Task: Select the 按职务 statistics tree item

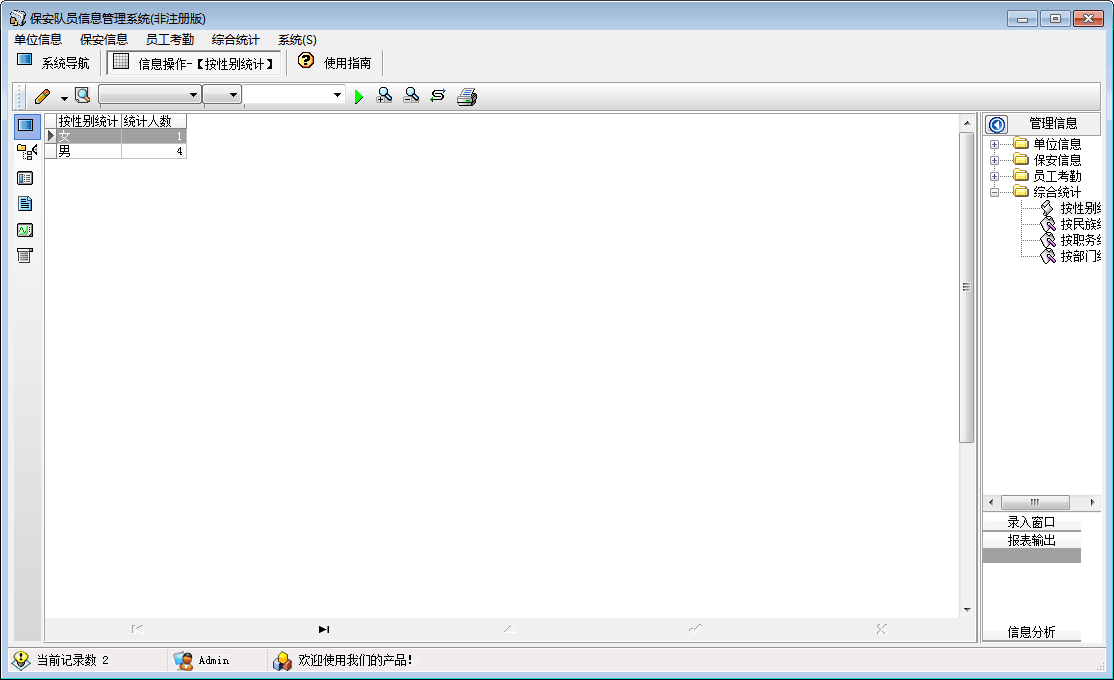Action: point(1080,240)
